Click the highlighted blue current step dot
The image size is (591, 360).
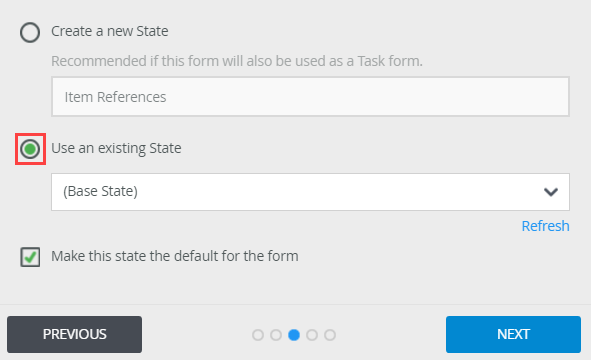(x=294, y=335)
